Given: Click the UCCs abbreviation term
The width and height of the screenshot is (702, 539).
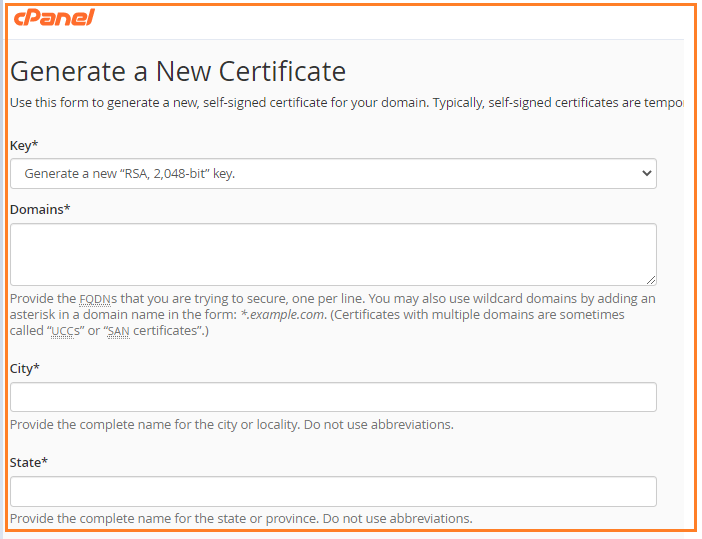Looking at the screenshot, I should (65, 331).
